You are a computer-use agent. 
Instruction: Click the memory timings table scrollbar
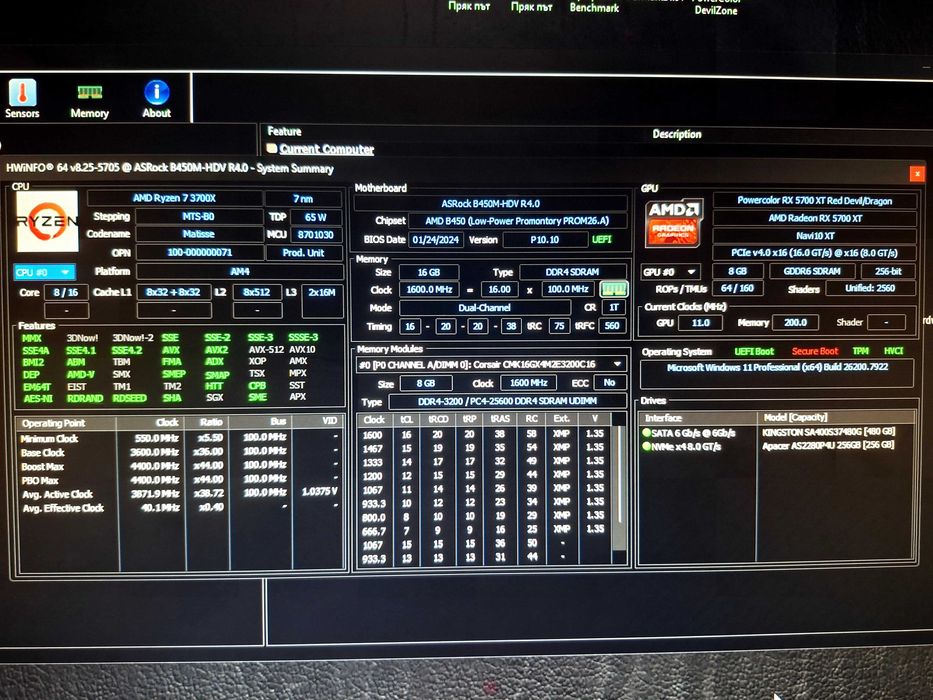tap(619, 488)
